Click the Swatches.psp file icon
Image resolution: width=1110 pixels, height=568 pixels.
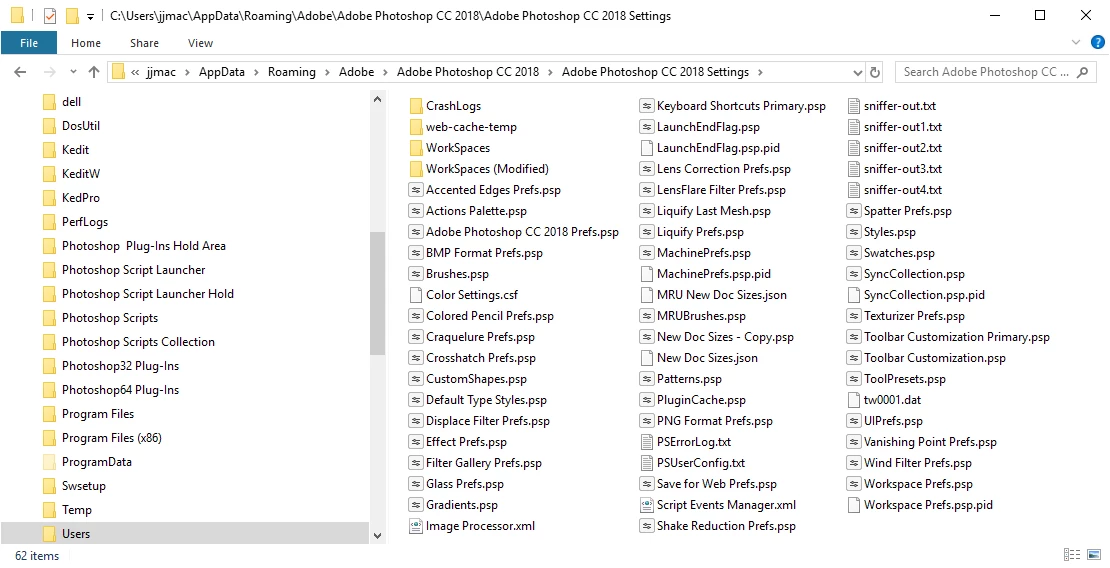point(854,253)
